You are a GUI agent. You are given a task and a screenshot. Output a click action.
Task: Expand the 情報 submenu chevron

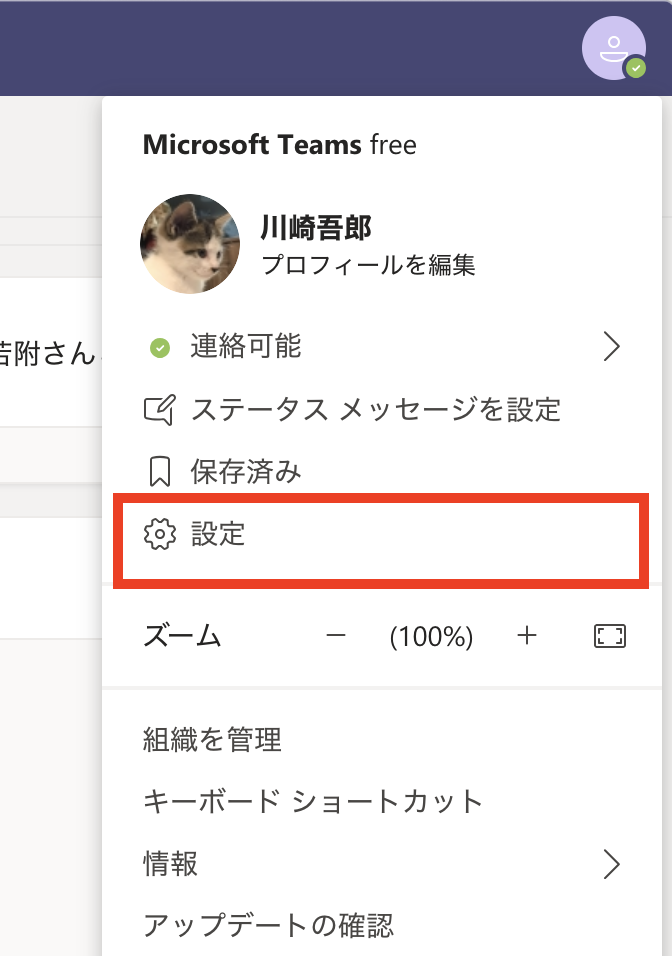tap(611, 863)
